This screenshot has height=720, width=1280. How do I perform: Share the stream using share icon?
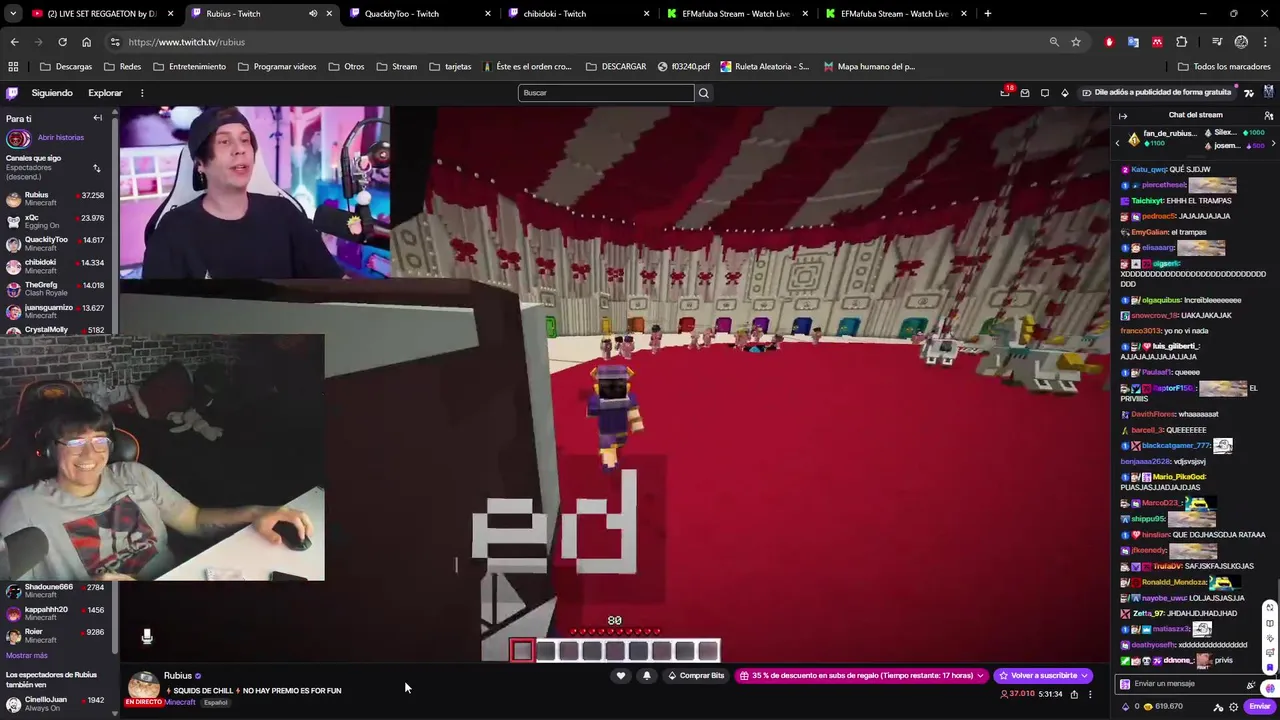pos(1074,694)
